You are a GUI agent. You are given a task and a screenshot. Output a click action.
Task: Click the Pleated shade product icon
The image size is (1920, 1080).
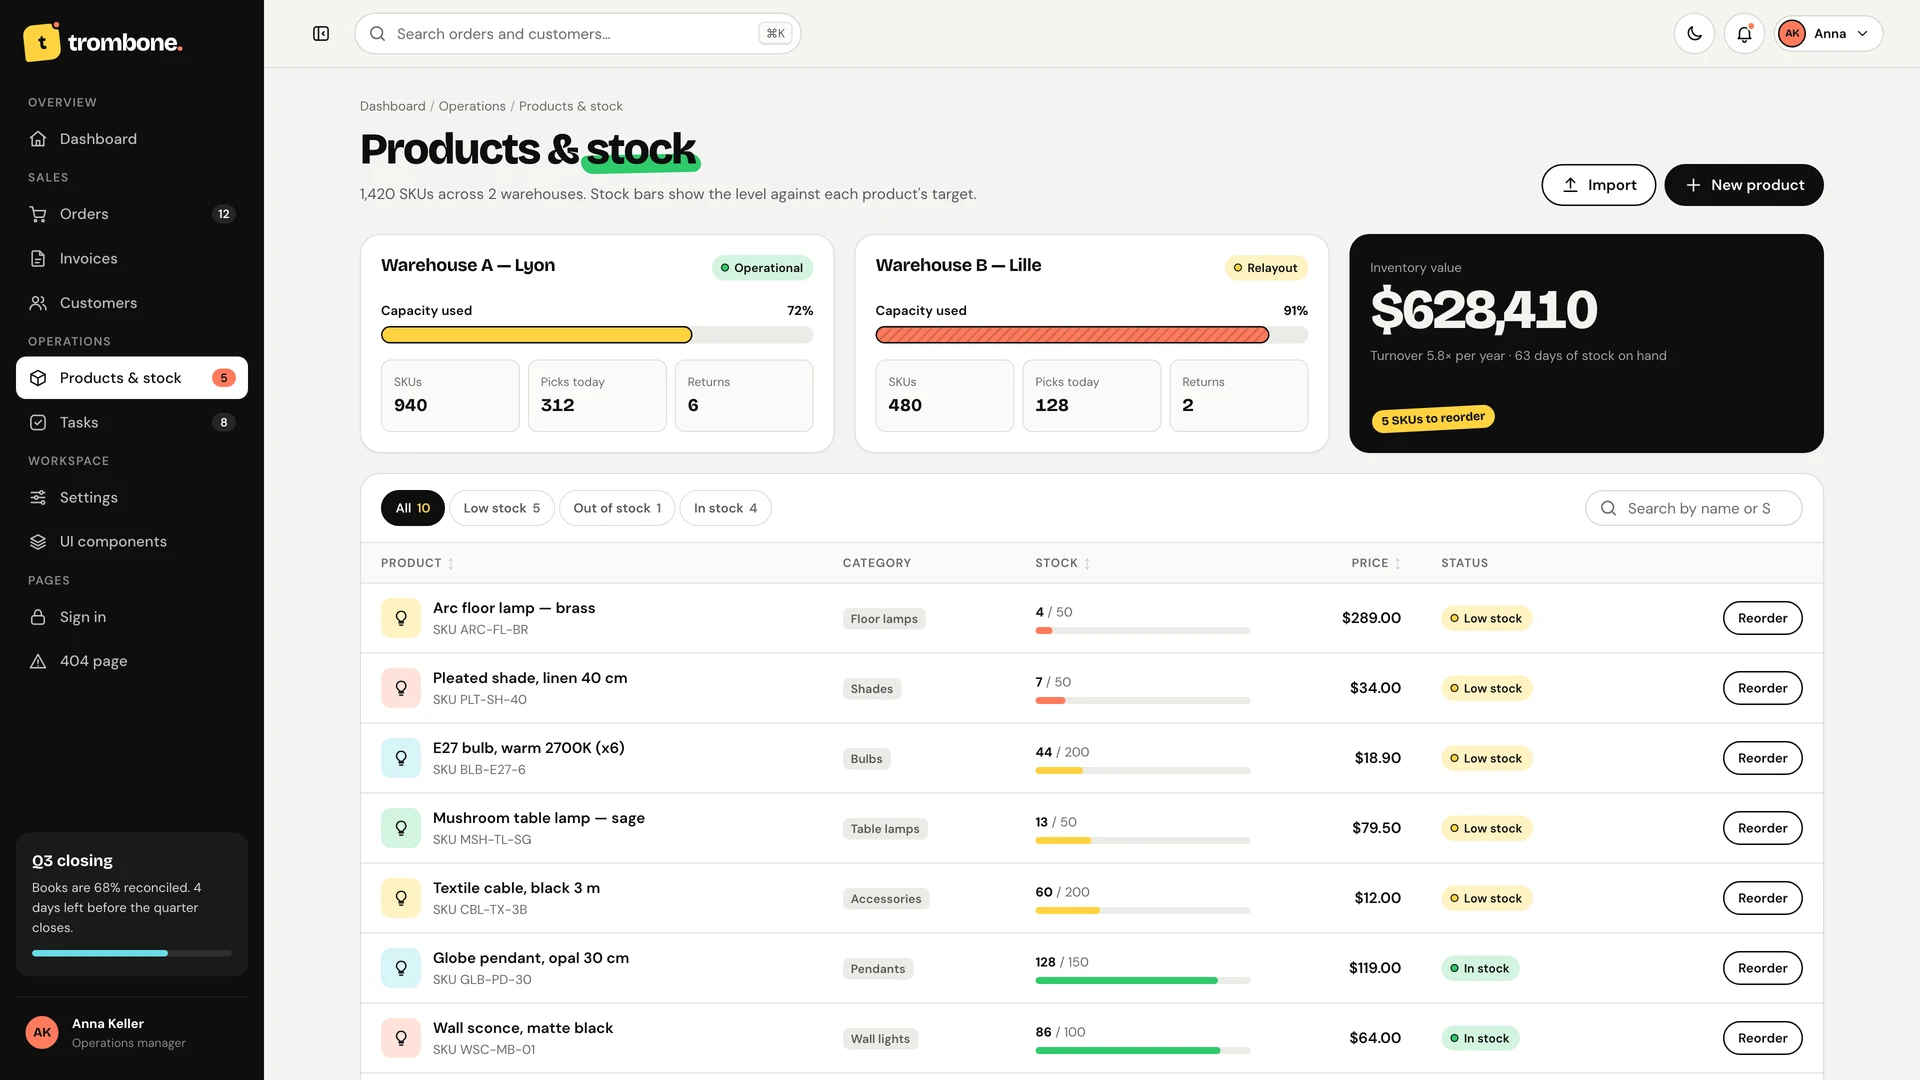pos(401,688)
